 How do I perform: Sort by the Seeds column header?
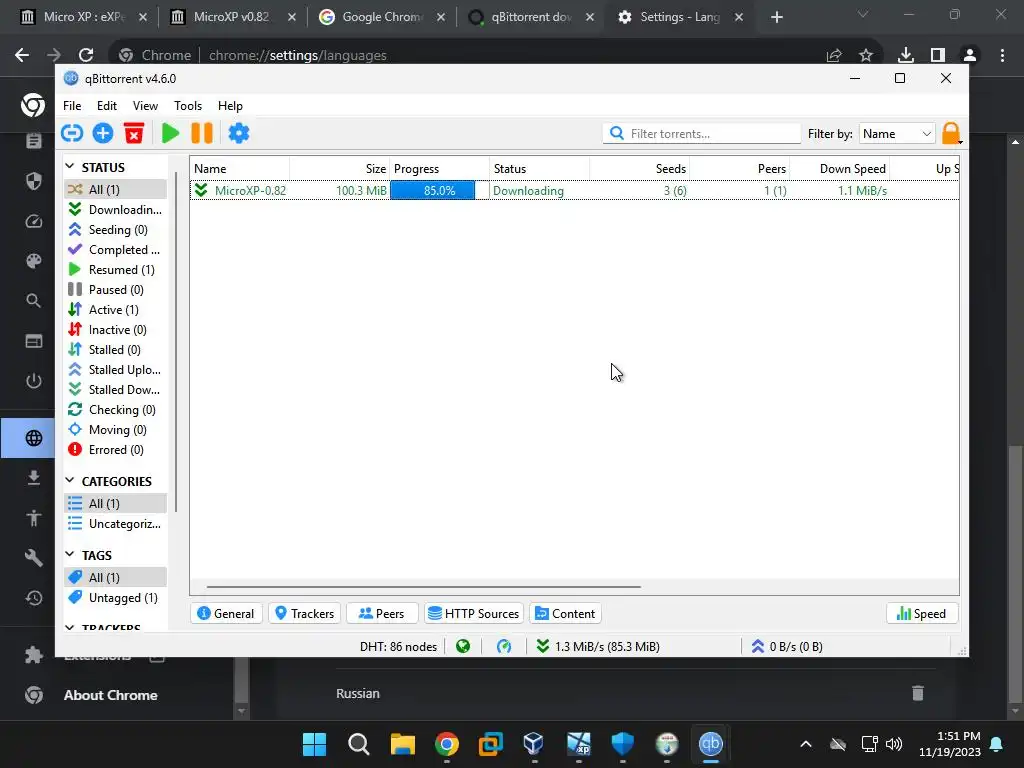tap(639, 168)
